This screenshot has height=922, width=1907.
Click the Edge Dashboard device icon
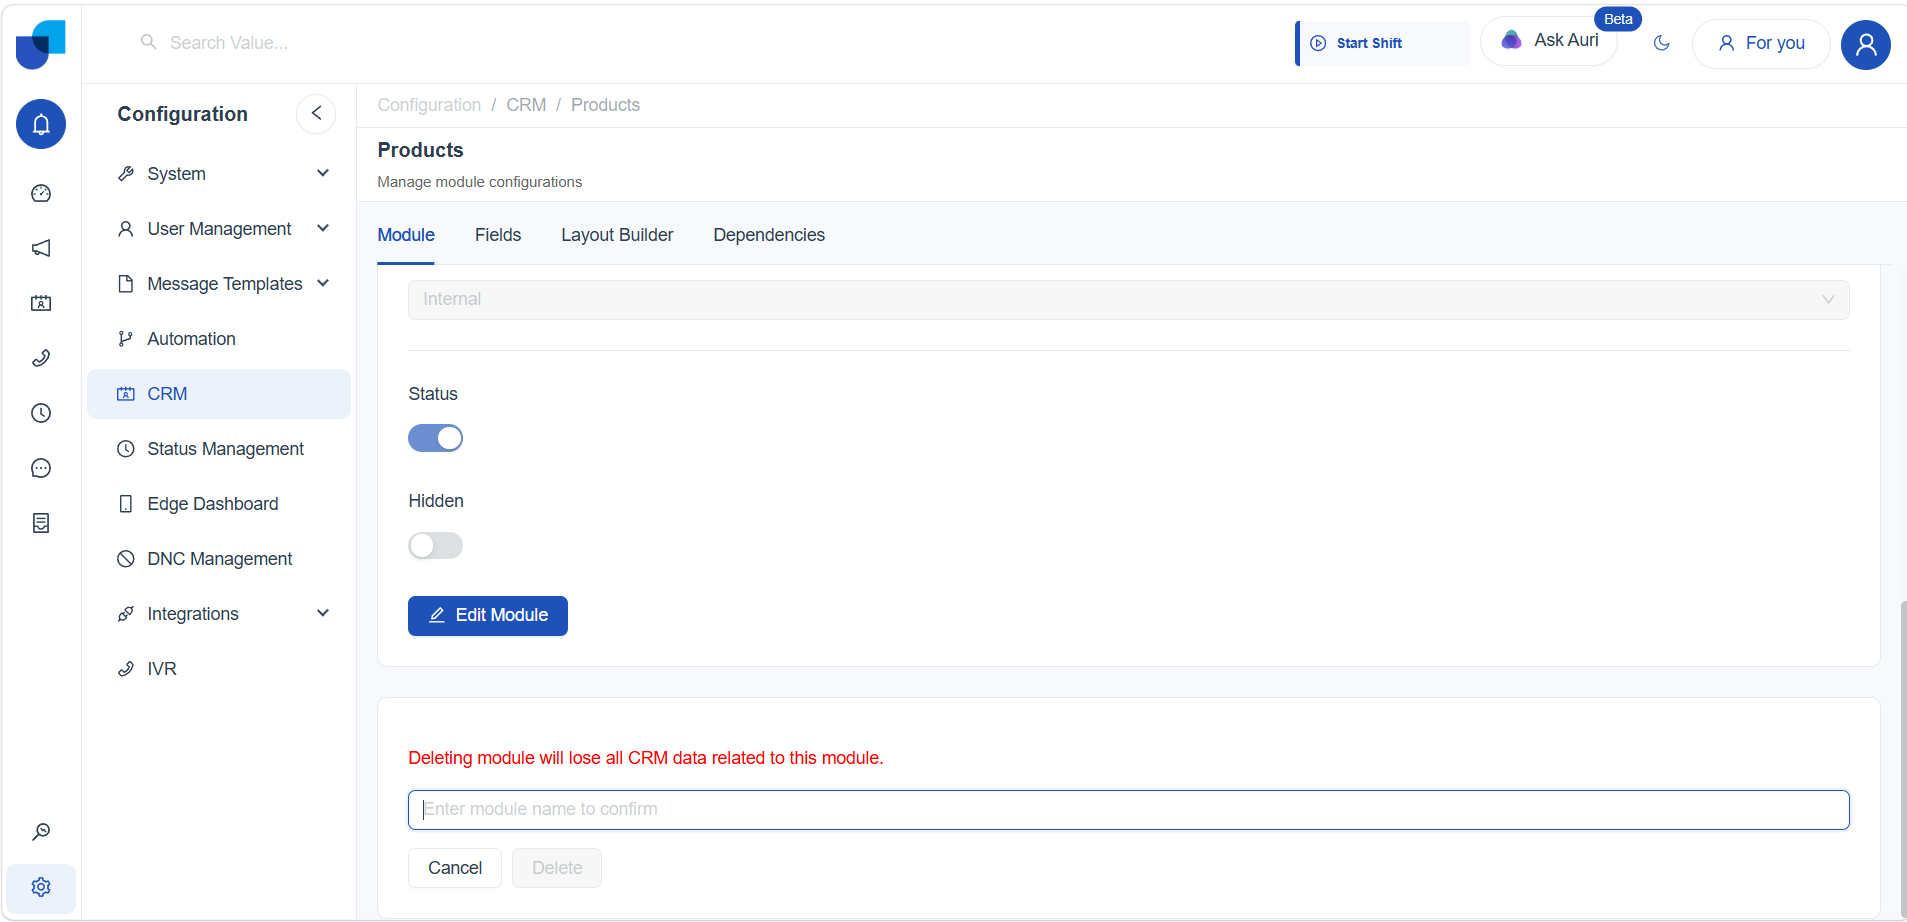click(x=126, y=504)
